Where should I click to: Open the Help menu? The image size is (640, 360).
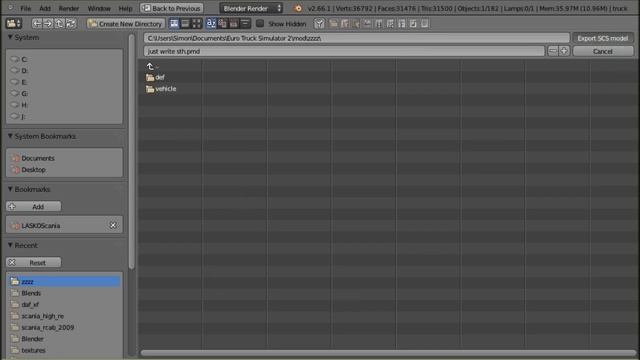coord(125,8)
